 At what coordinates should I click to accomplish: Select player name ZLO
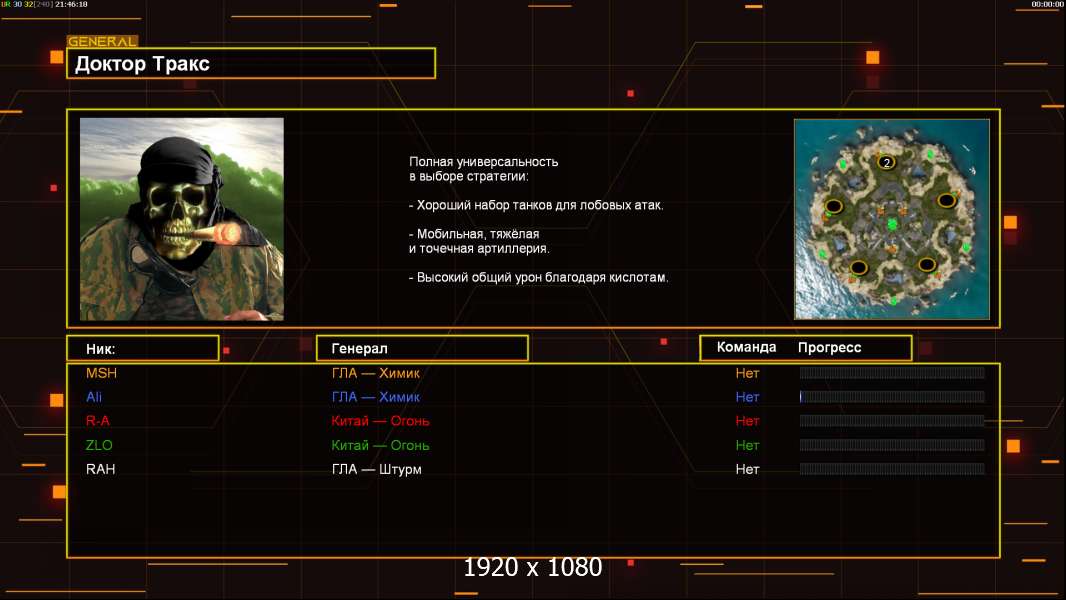click(99, 445)
